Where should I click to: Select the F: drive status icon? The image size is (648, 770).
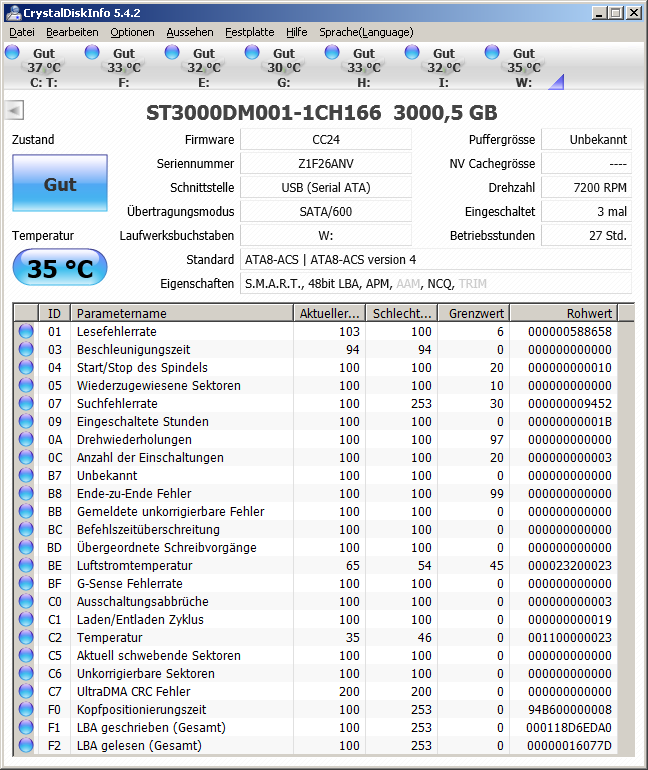(x=92, y=52)
